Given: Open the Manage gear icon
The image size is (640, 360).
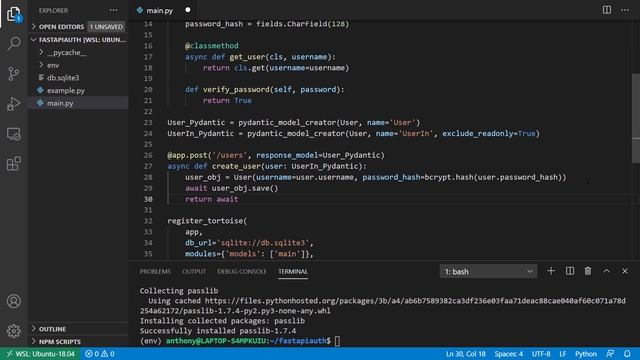Looking at the screenshot, I should pos(13,331).
